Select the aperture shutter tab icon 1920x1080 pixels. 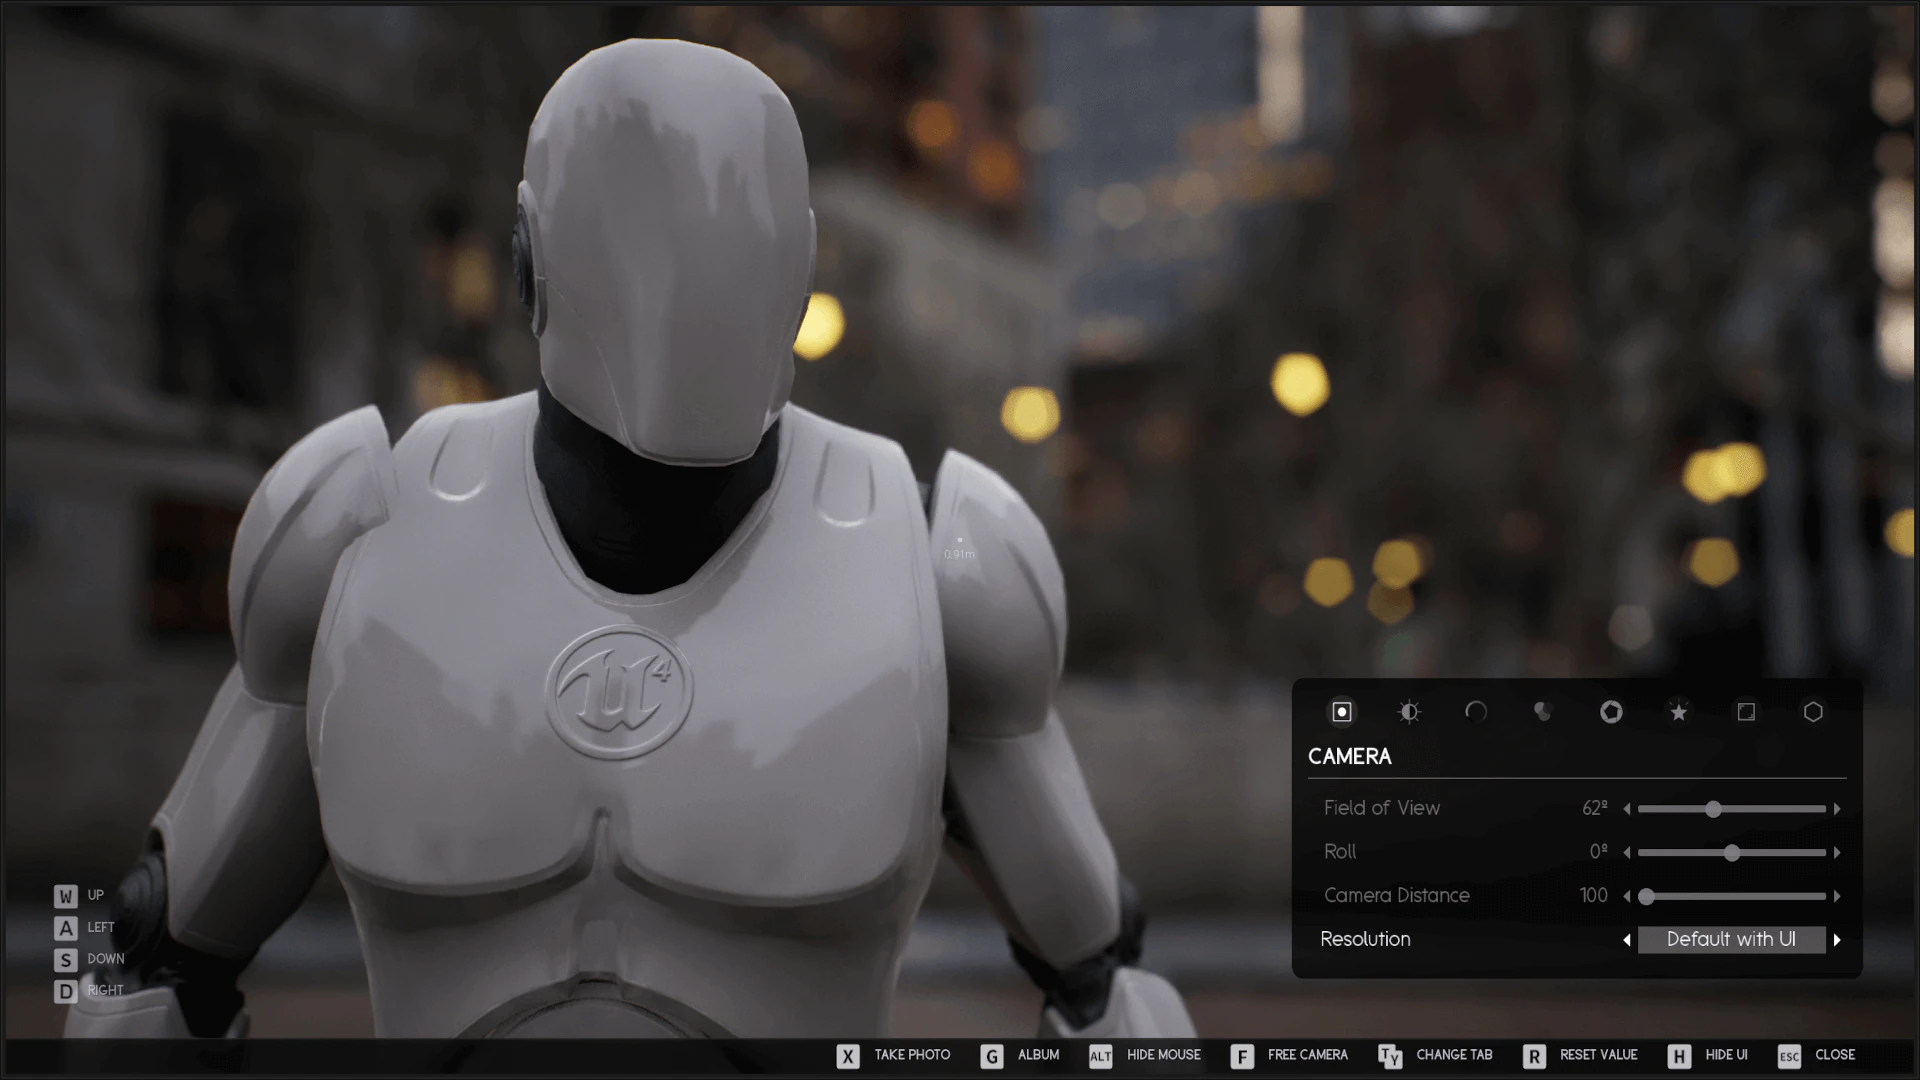point(1611,712)
